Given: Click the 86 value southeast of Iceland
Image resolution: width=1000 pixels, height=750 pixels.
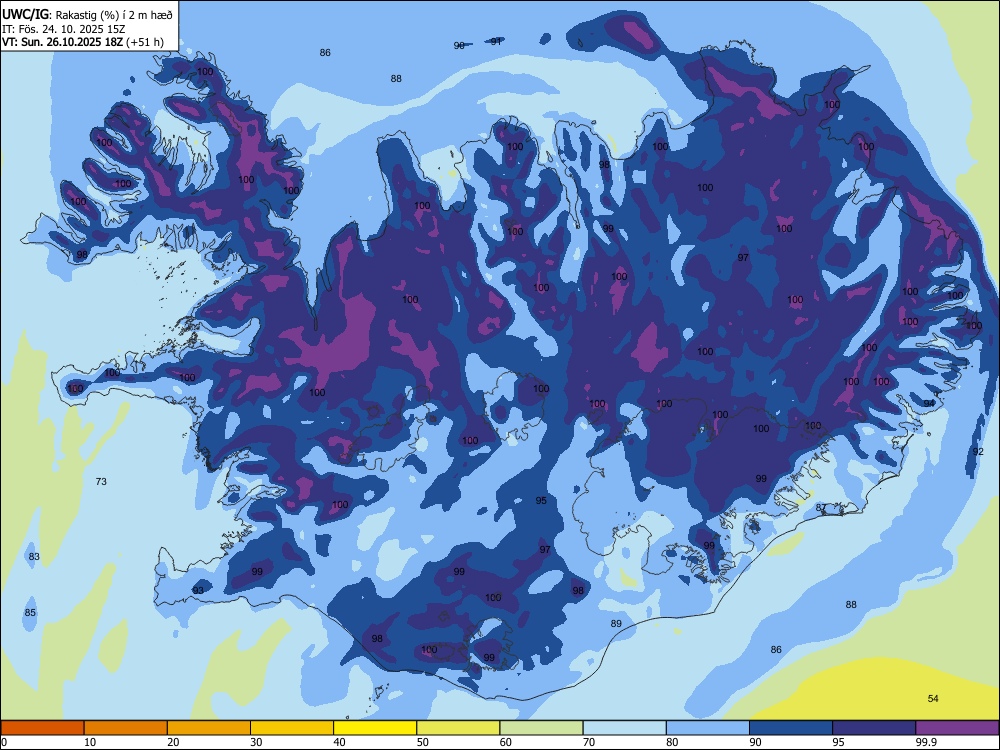Looking at the screenshot, I should tap(776, 649).
